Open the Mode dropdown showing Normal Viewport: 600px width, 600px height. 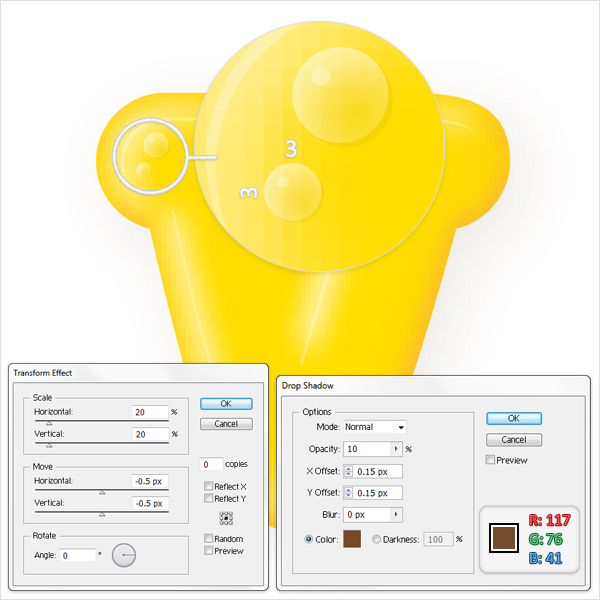point(375,427)
